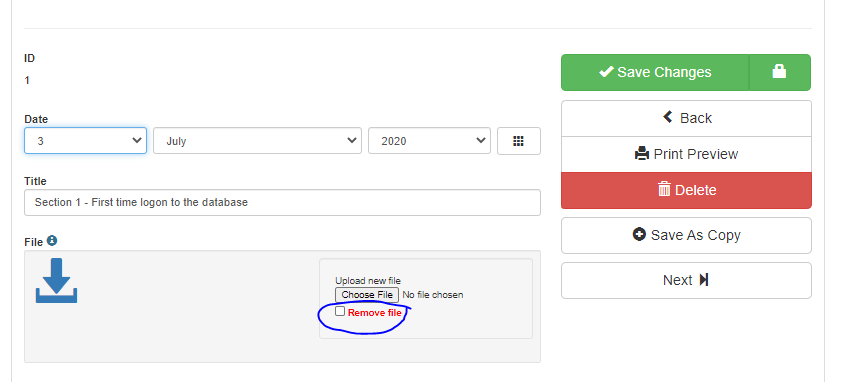Image resolution: width=843 pixels, height=382 pixels.
Task: Open the calendar grid date picker
Action: [518, 141]
